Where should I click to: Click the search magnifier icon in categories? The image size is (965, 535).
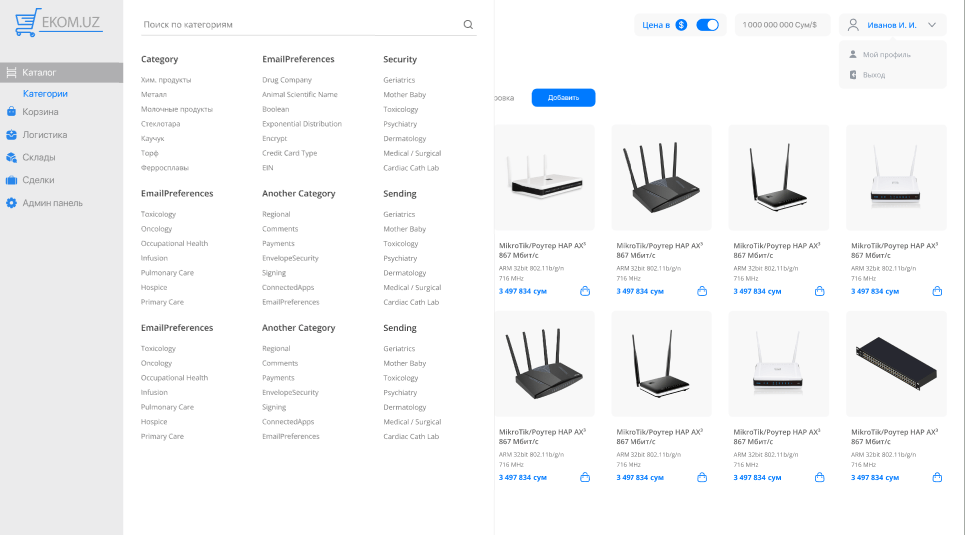[x=468, y=25]
